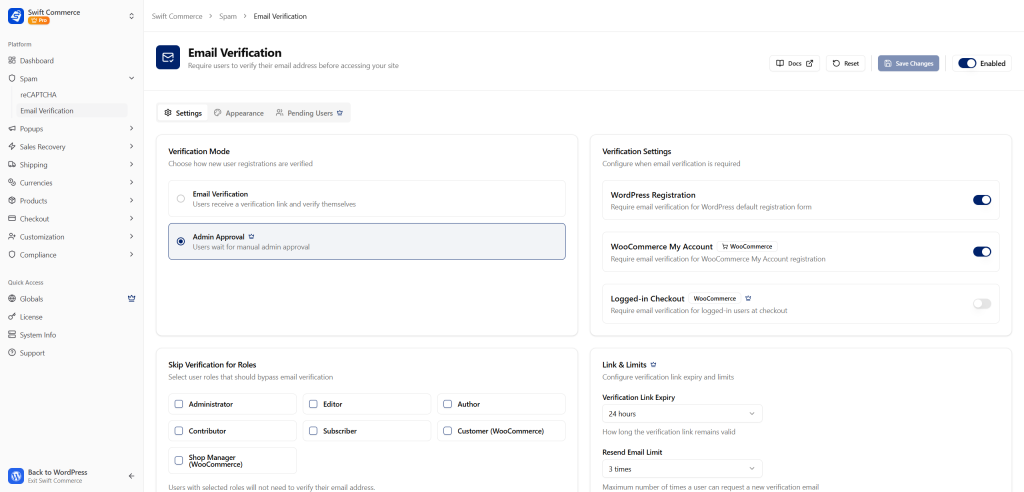The image size is (1024, 492).
Task: Check the Contributor role checkbox
Action: click(x=179, y=431)
